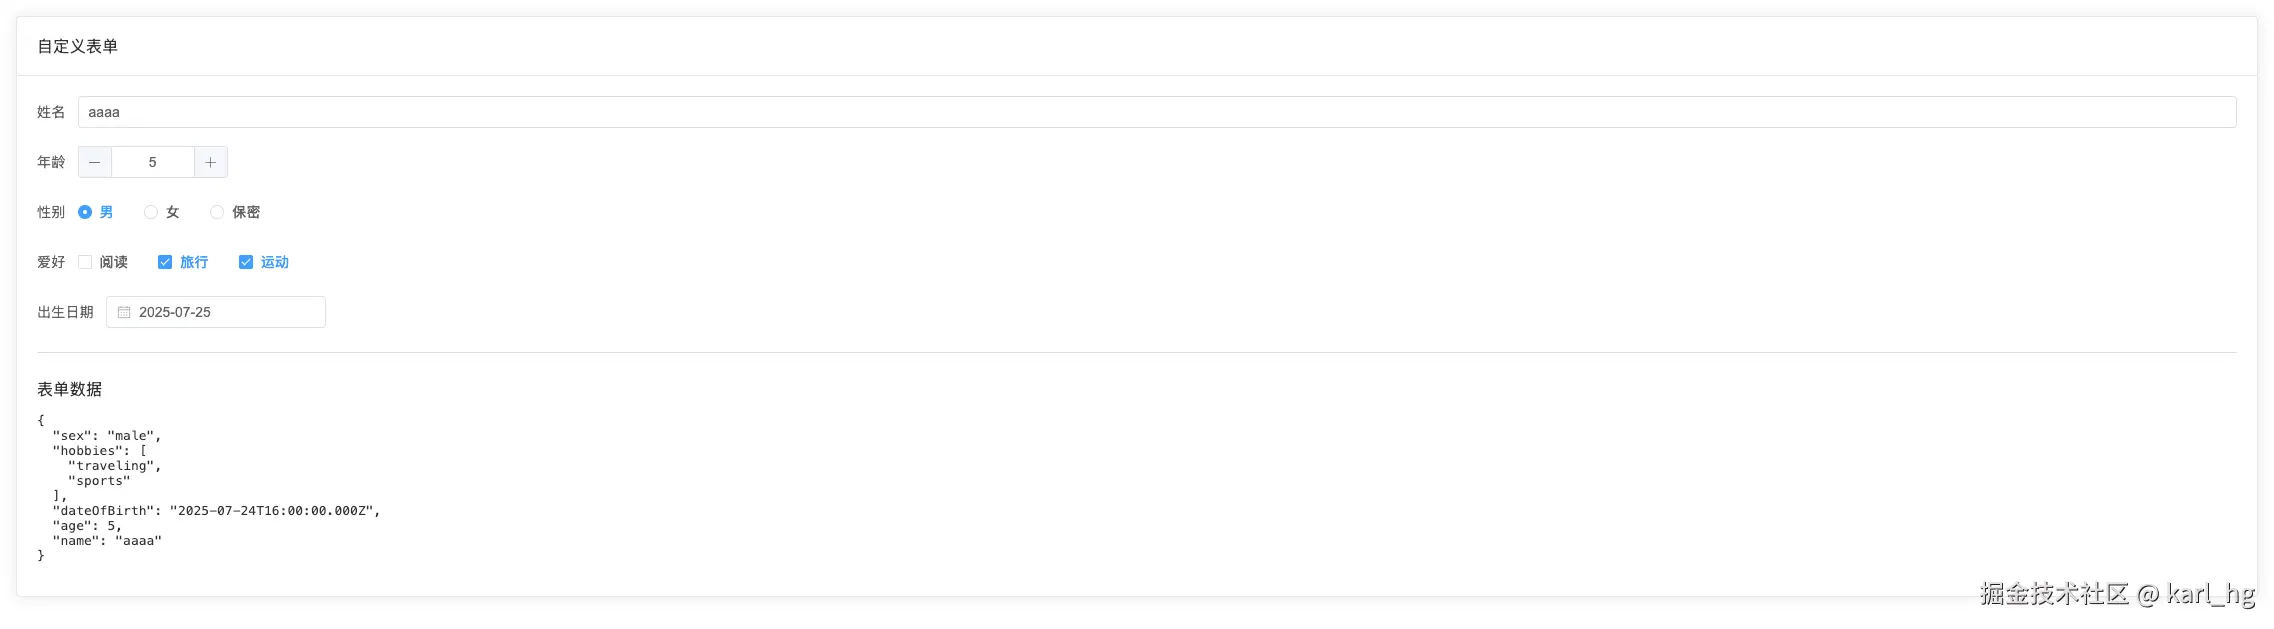This screenshot has width=2274, height=629.
Task: Check the 阅读 hobby checkbox
Action: (x=85, y=261)
